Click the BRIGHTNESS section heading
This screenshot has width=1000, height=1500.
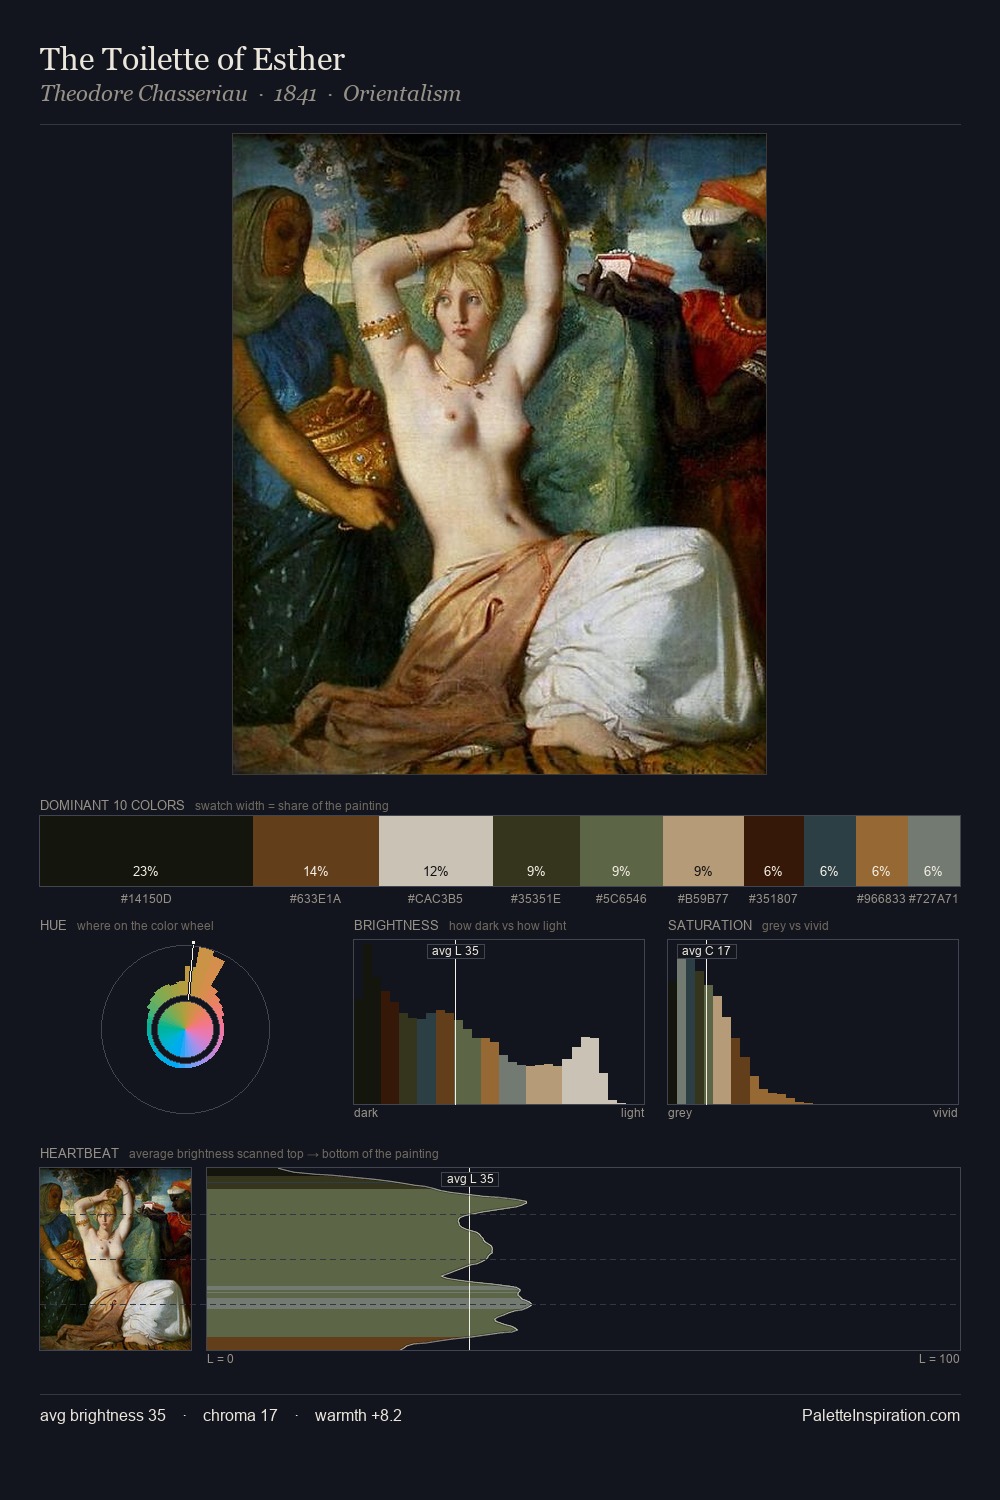tap(396, 925)
